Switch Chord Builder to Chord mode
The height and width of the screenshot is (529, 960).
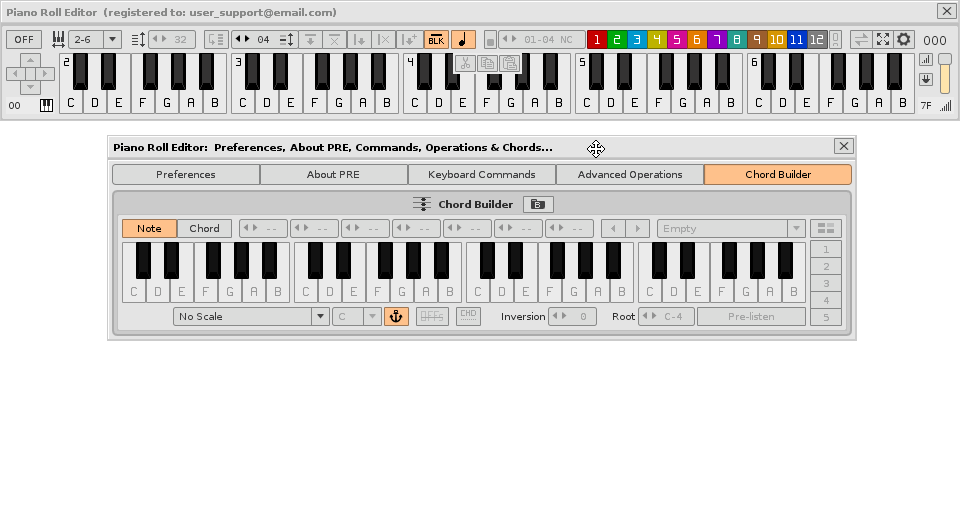[204, 229]
